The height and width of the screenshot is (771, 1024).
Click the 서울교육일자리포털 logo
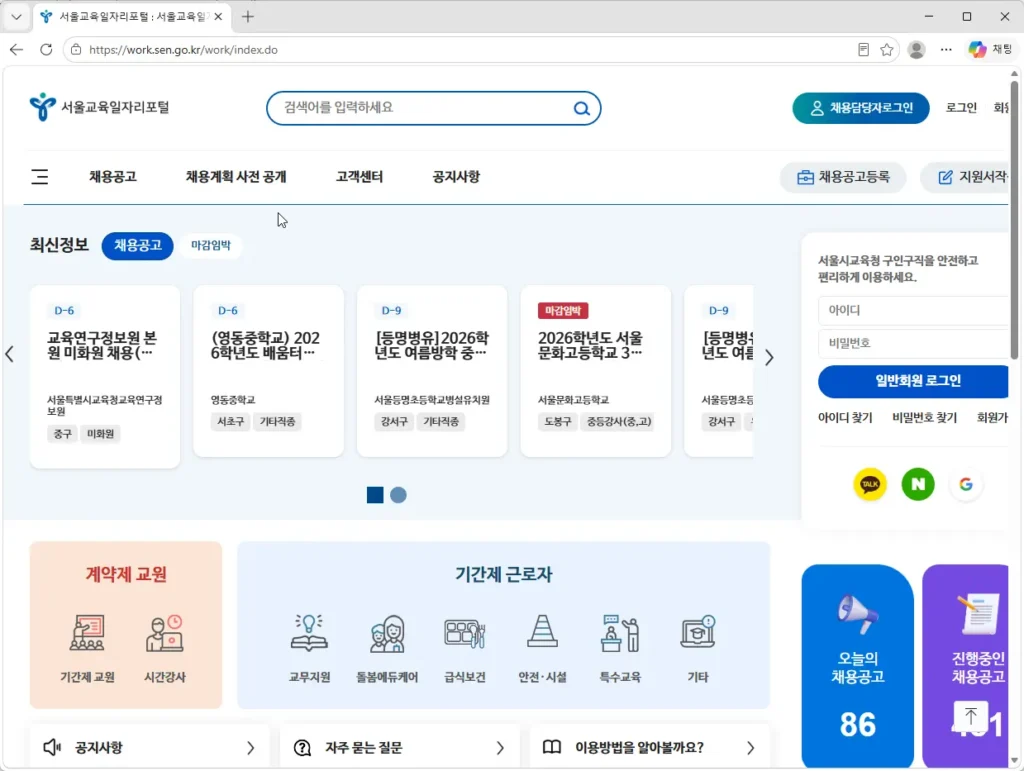coord(99,107)
